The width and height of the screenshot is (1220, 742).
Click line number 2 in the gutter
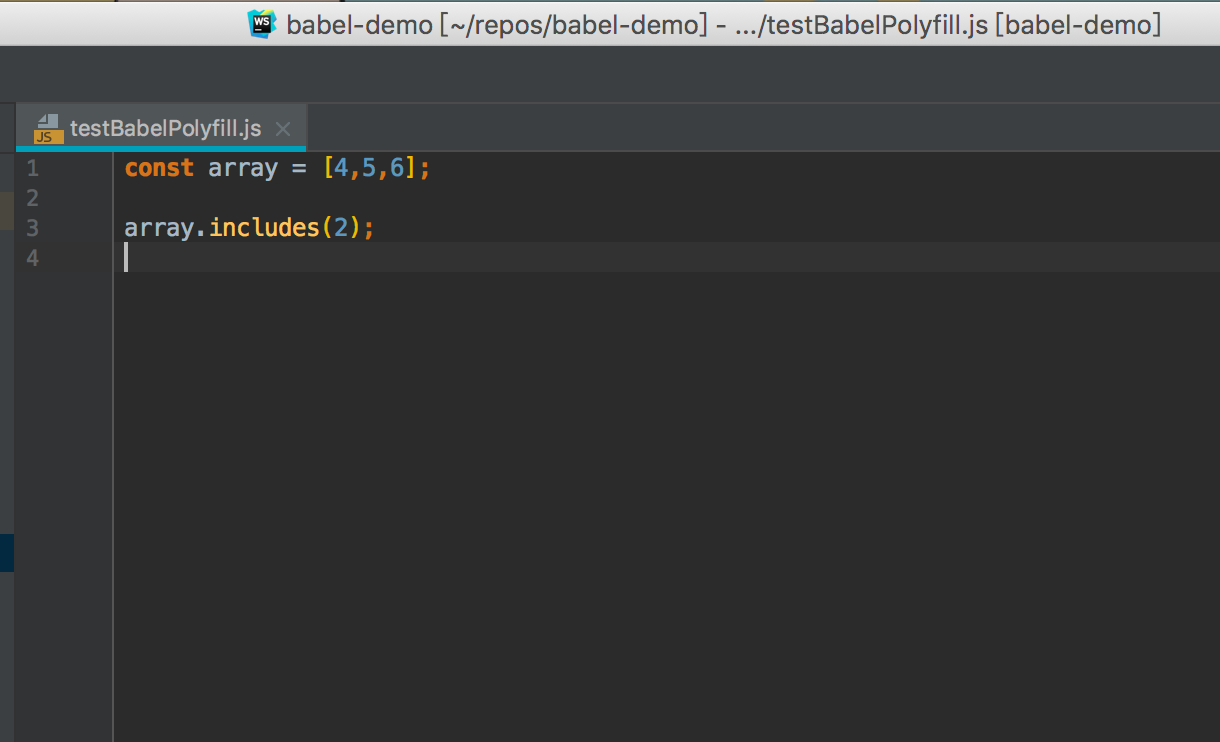pyautogui.click(x=33, y=198)
